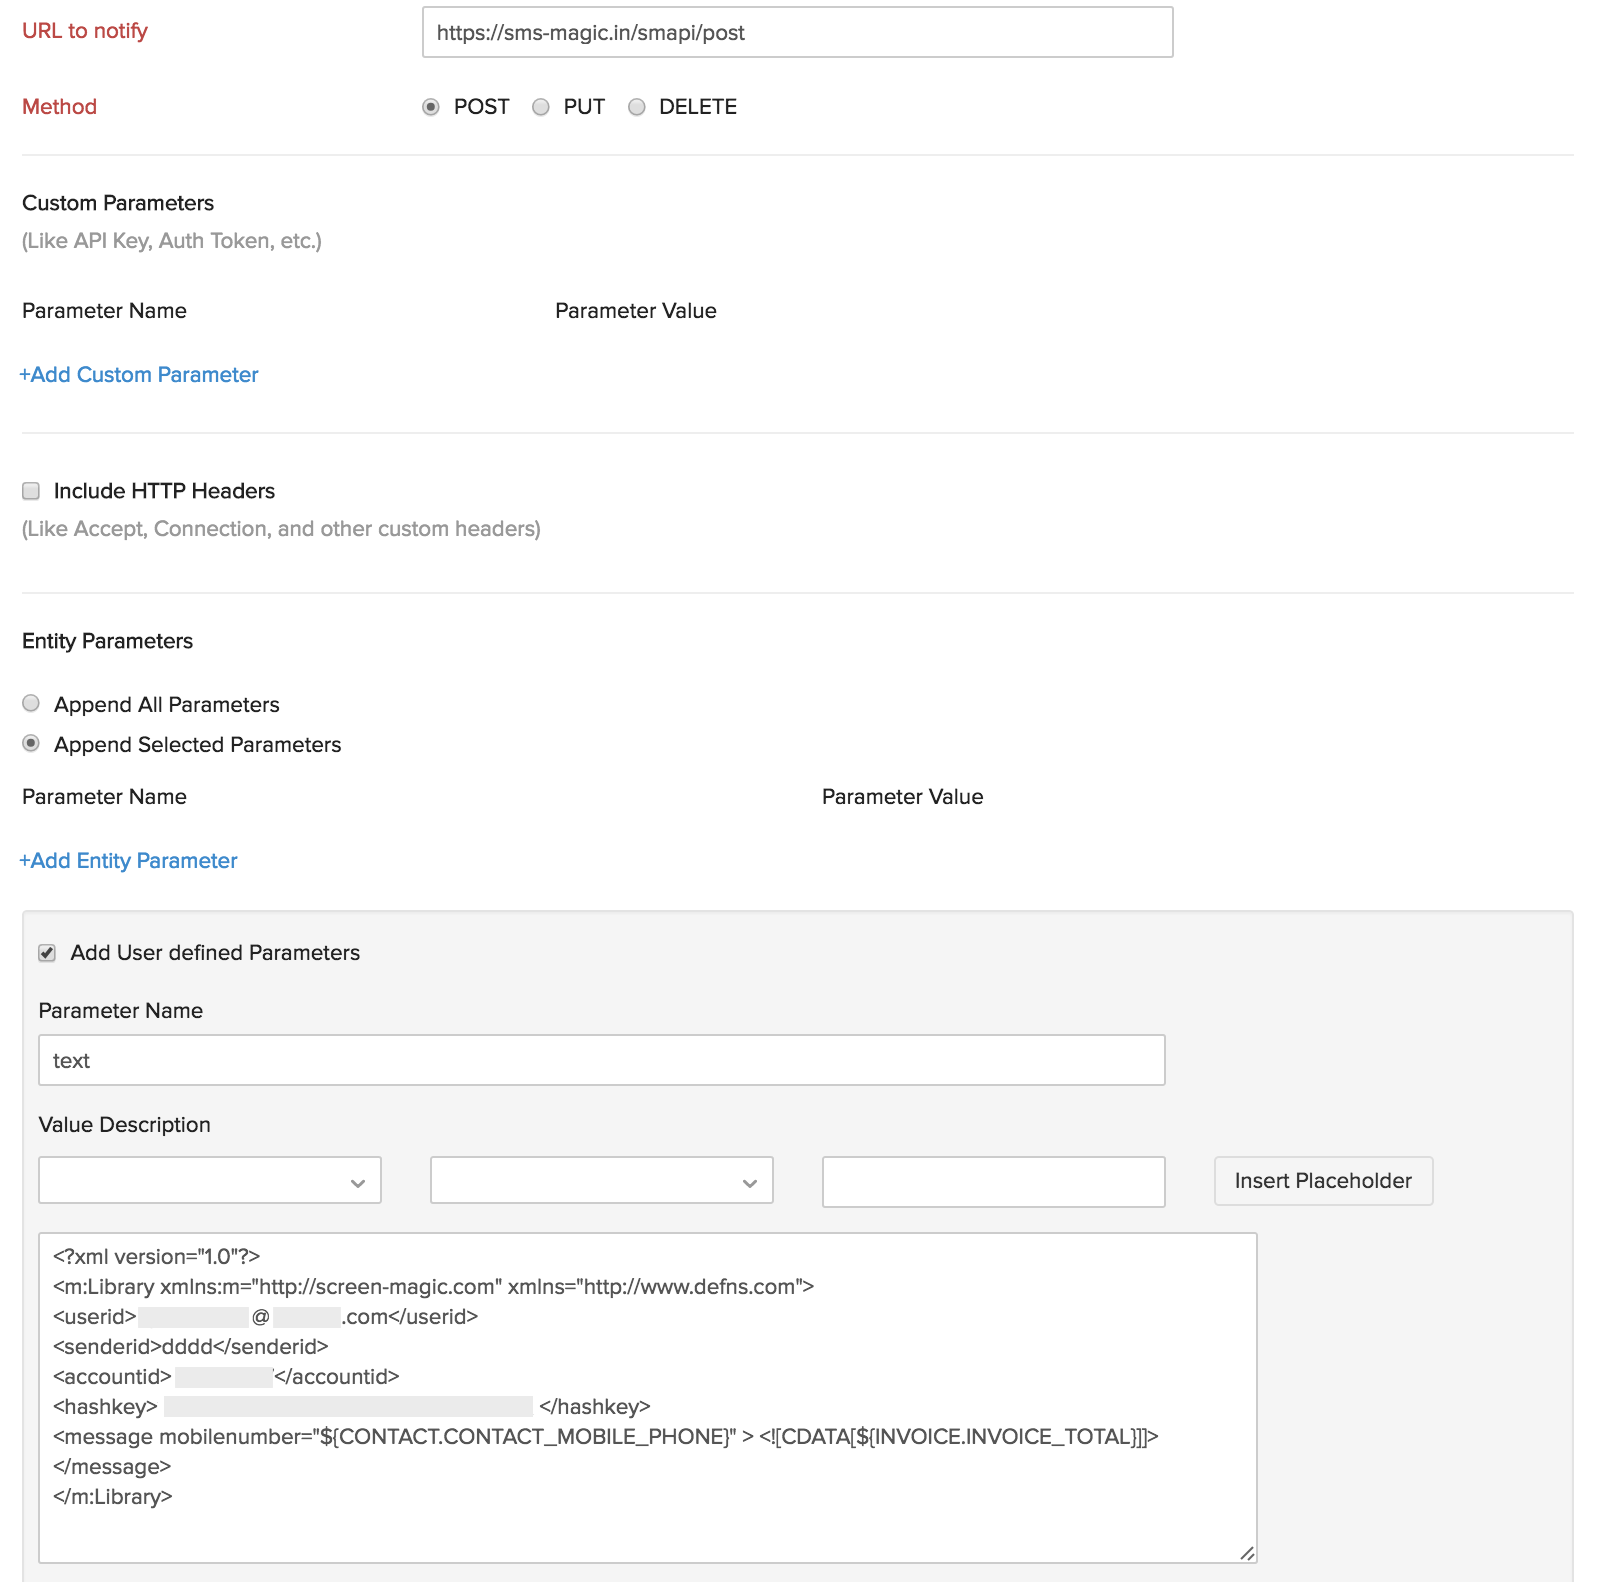The width and height of the screenshot is (1597, 1582).
Task: Select the PUT method radio button
Action: (x=541, y=107)
